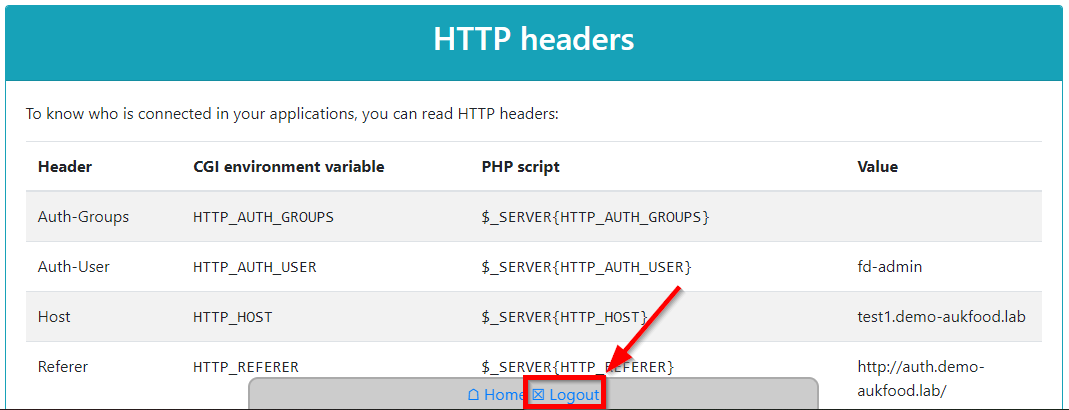Viewport: 1069px width, 410px height.
Task: Select the "$_SERVER{HTTP_HOST}" cell
Action: click(x=564, y=317)
